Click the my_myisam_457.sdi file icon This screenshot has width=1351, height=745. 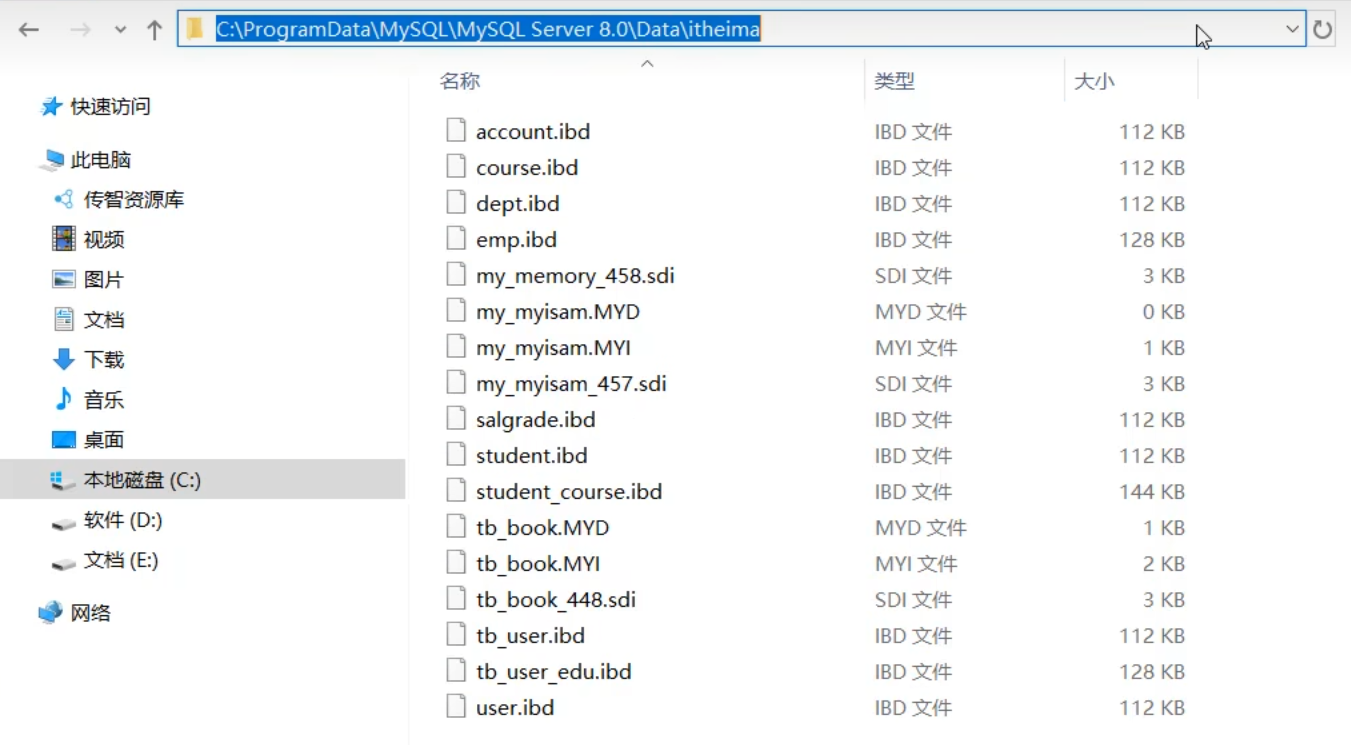pos(456,383)
